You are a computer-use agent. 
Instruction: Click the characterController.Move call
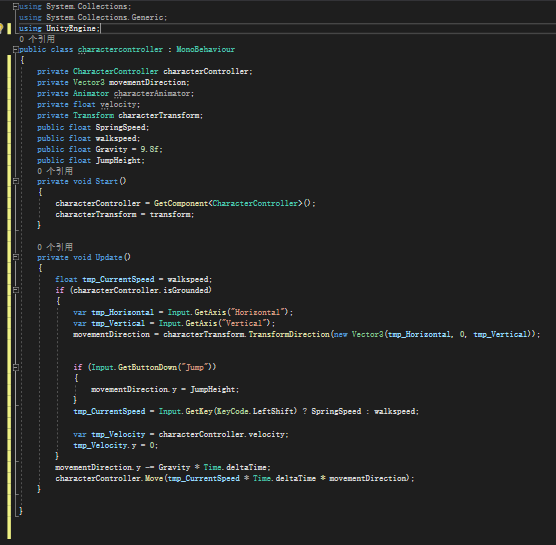point(109,478)
